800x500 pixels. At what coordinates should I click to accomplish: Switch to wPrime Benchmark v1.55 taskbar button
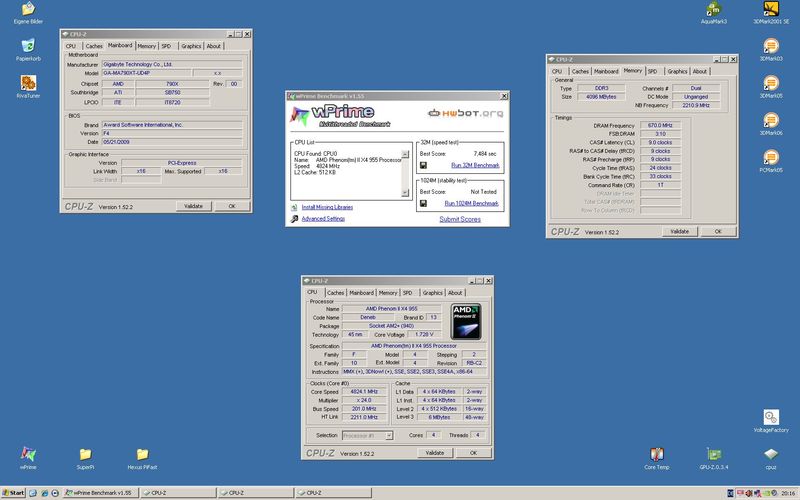pos(101,493)
